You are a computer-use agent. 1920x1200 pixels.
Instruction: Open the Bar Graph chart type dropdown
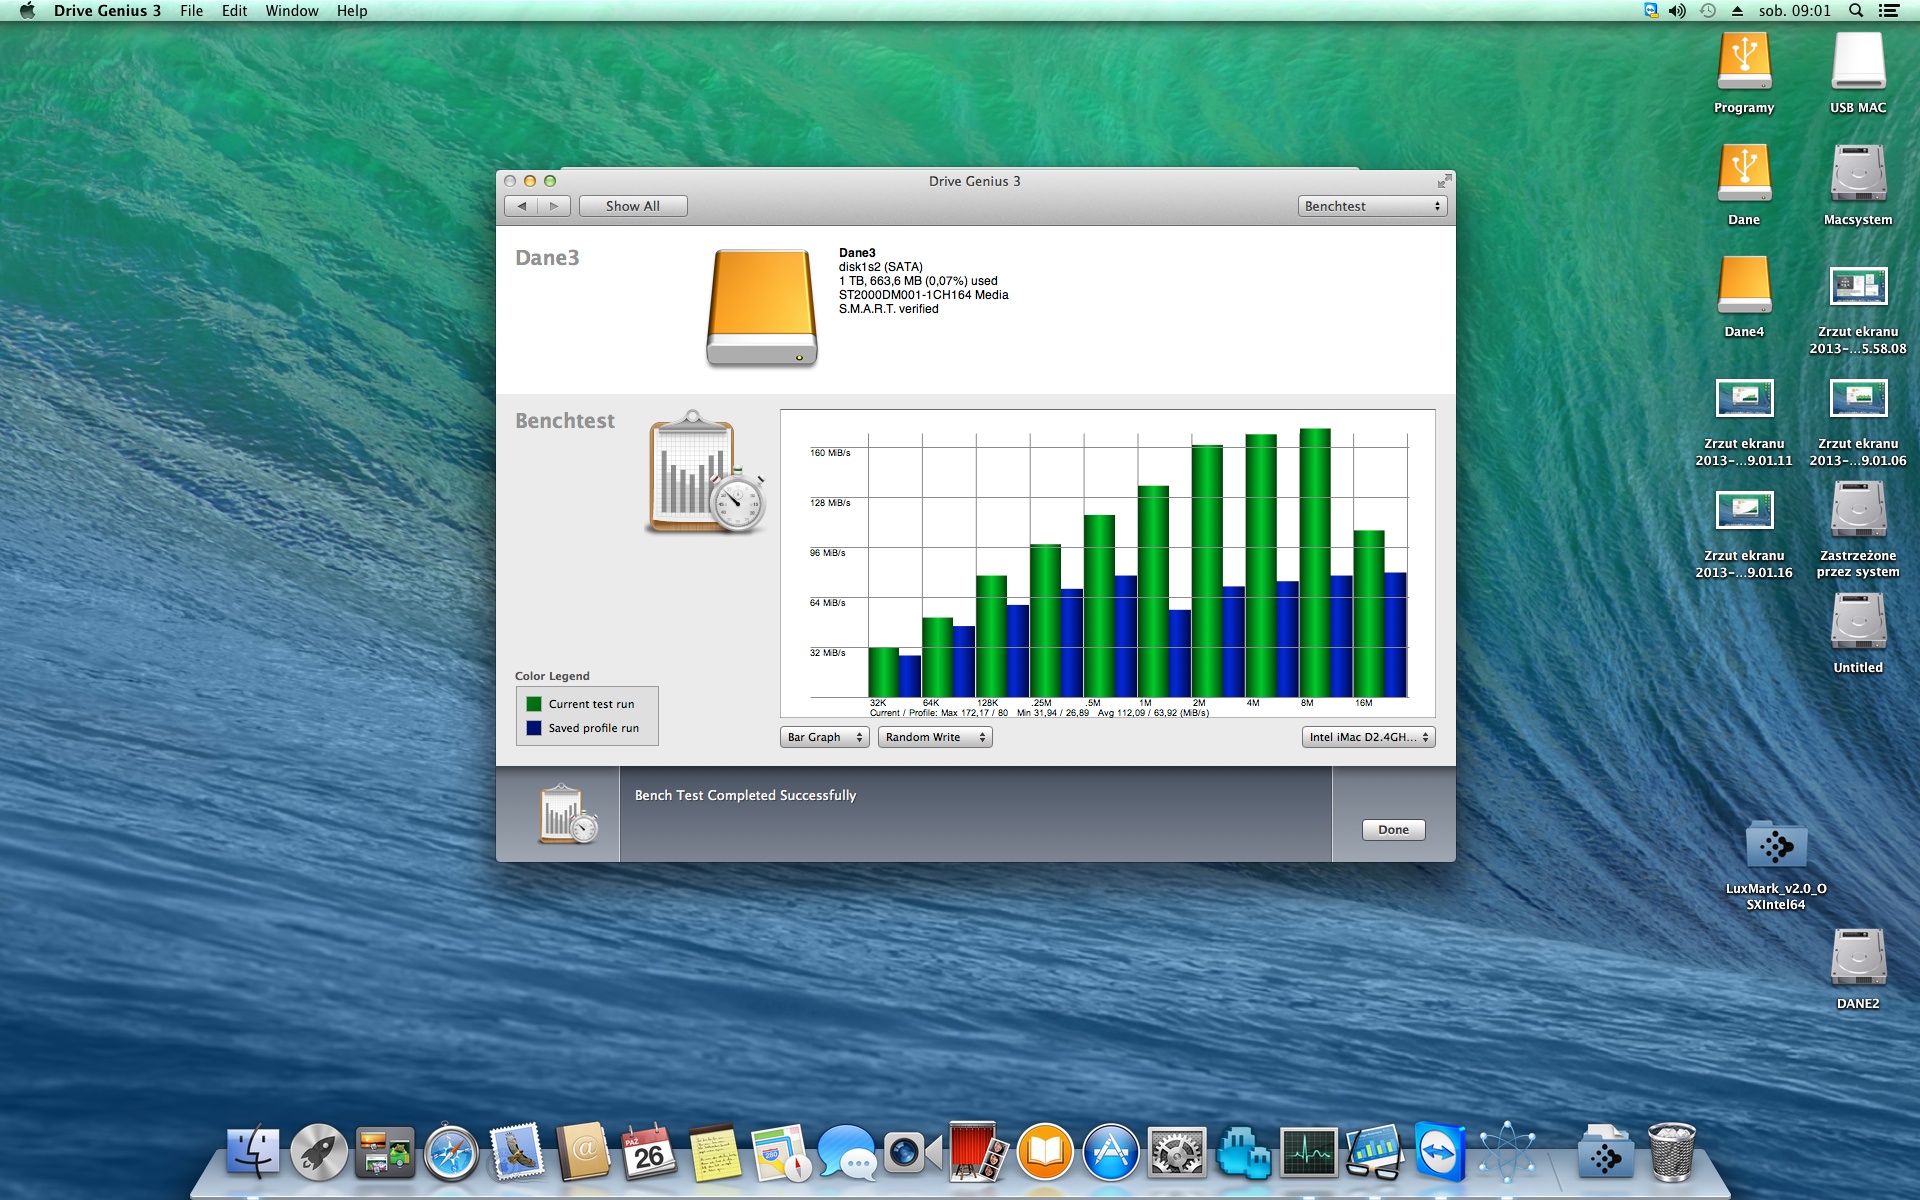click(x=825, y=737)
